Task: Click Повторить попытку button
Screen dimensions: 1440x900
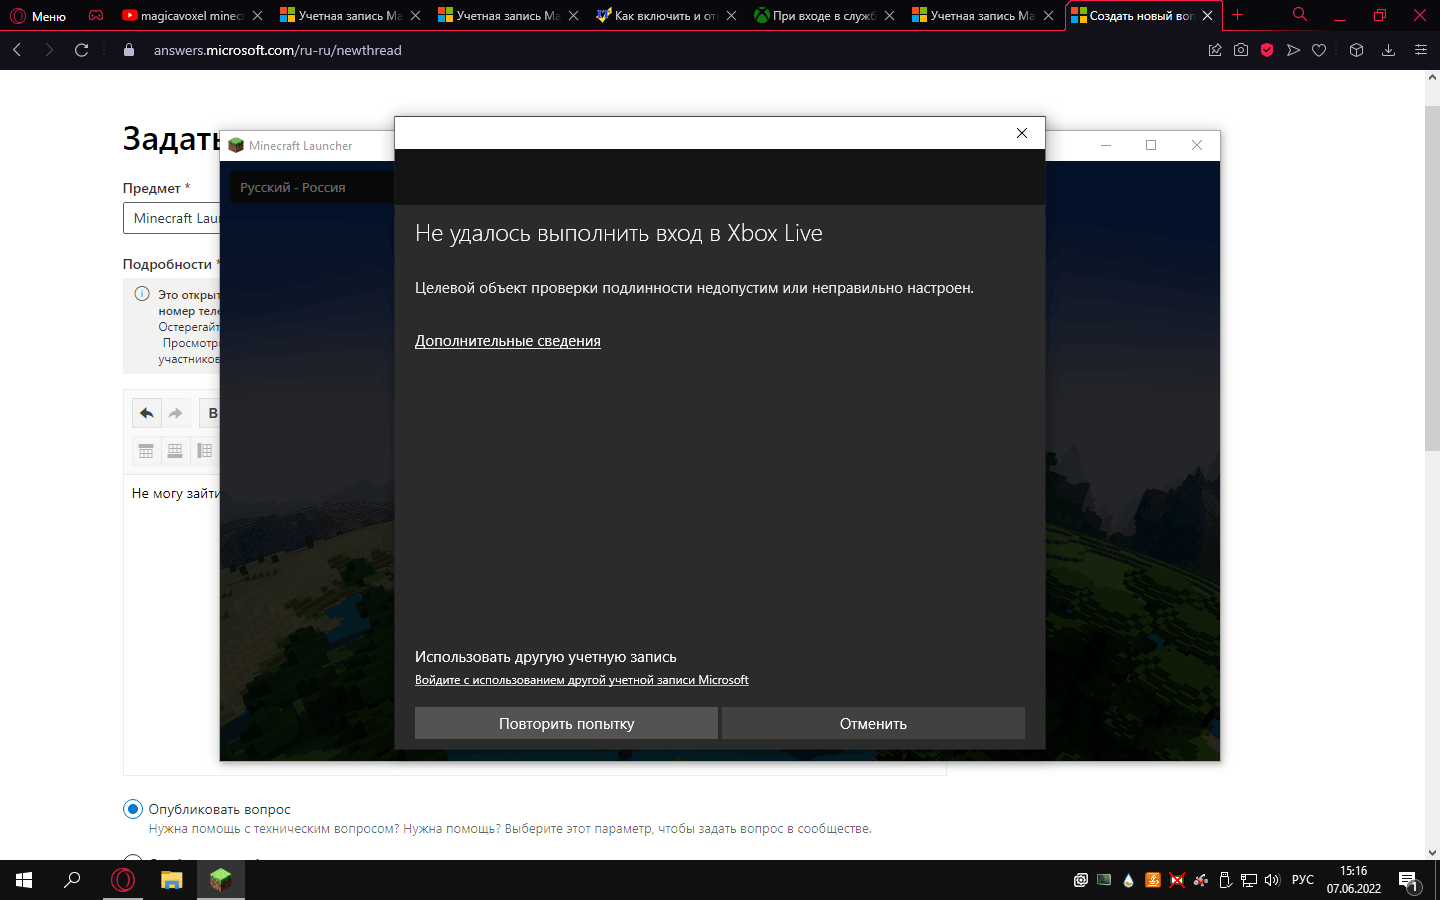Action: tap(566, 723)
